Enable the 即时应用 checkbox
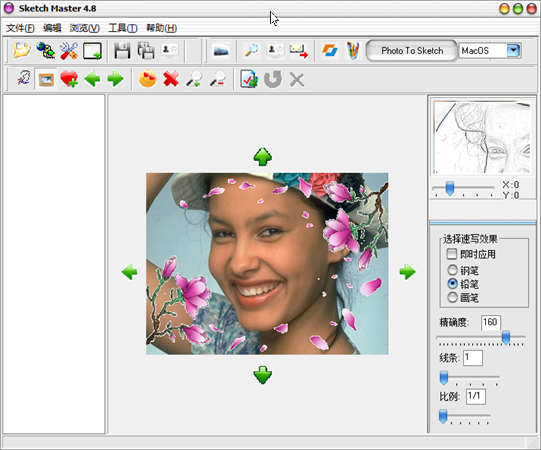 pyautogui.click(x=452, y=254)
